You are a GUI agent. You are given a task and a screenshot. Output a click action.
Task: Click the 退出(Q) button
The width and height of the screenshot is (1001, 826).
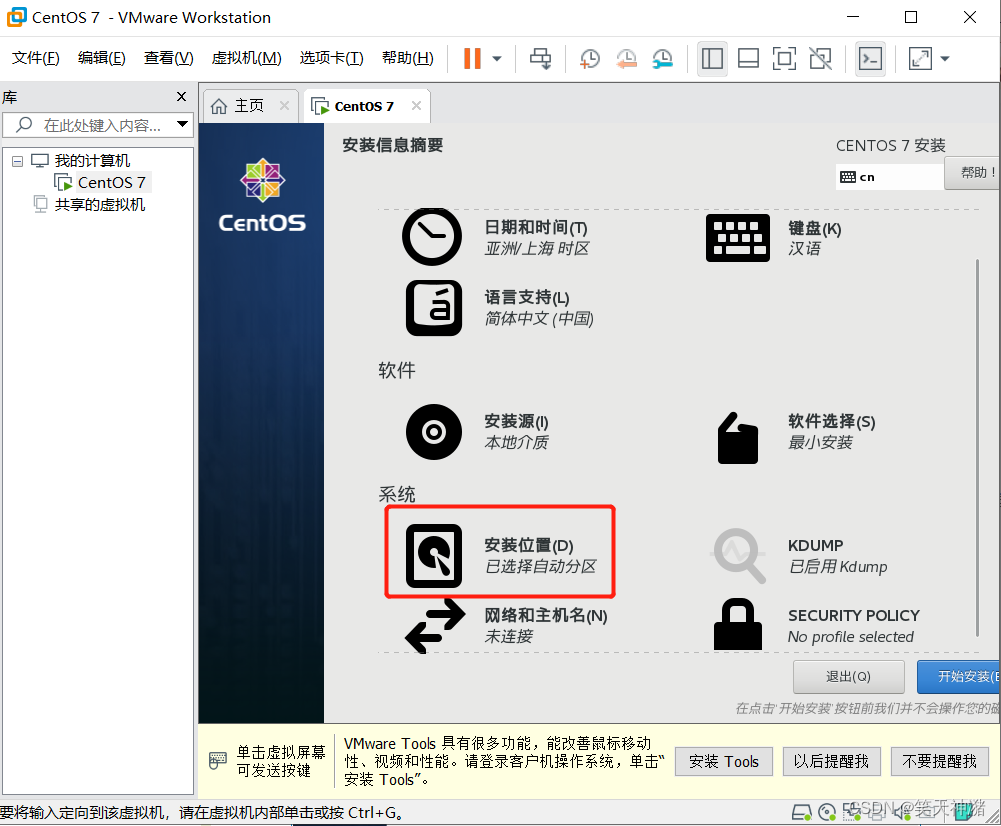tap(848, 677)
